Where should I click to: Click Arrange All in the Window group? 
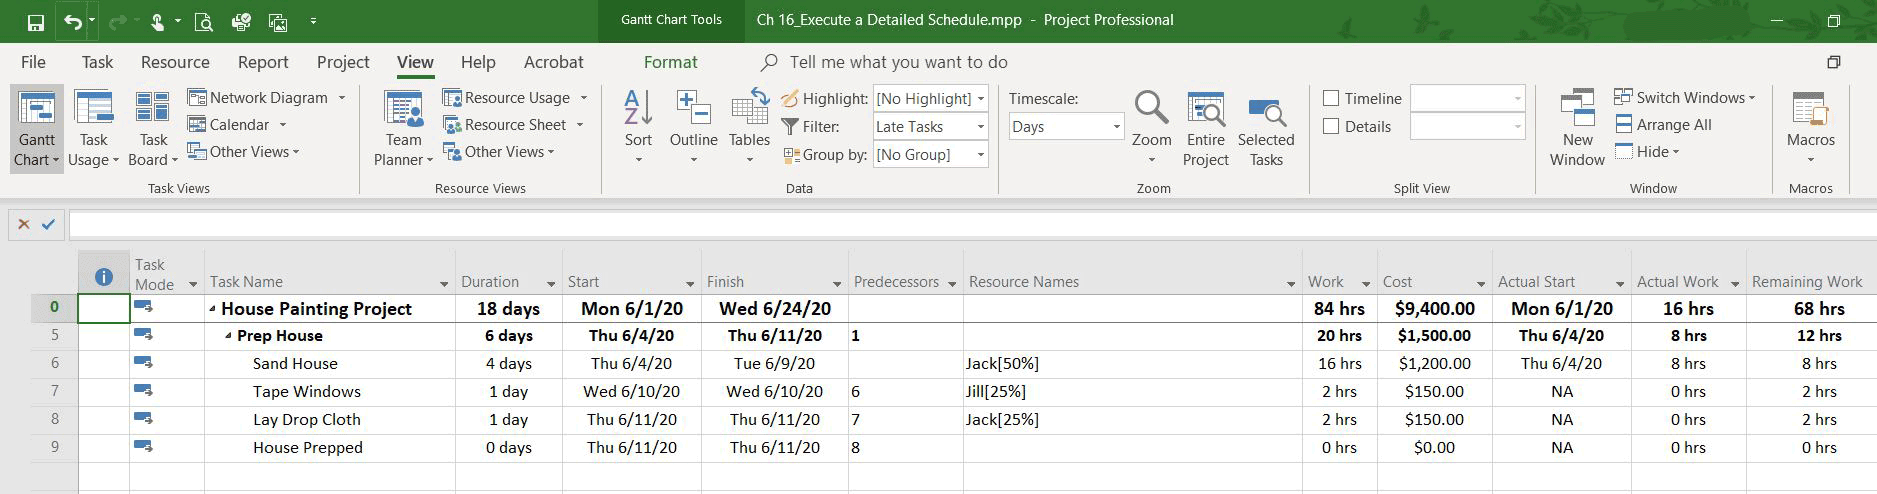(x=1663, y=124)
